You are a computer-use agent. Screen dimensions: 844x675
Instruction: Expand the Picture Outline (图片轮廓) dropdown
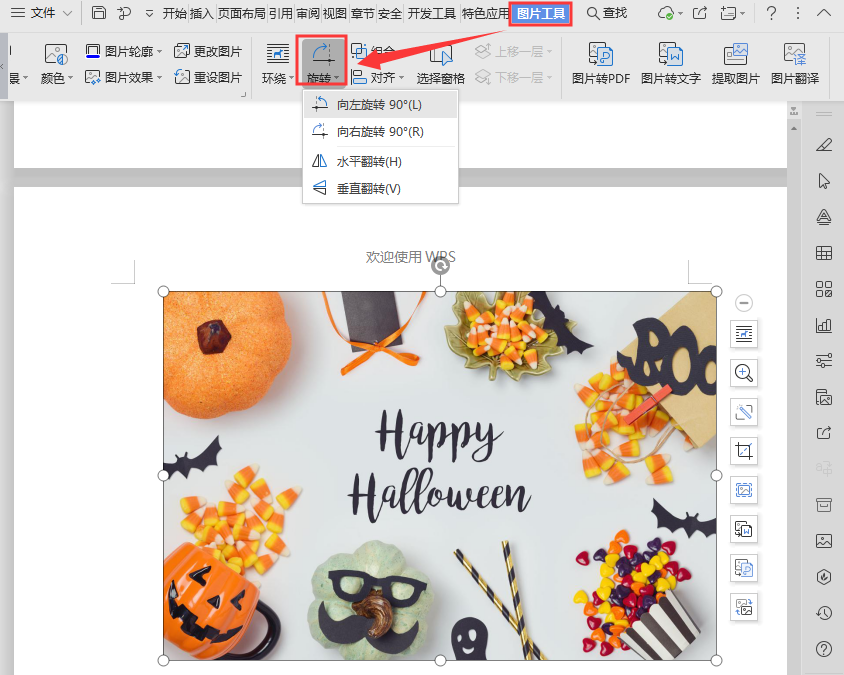(159, 51)
